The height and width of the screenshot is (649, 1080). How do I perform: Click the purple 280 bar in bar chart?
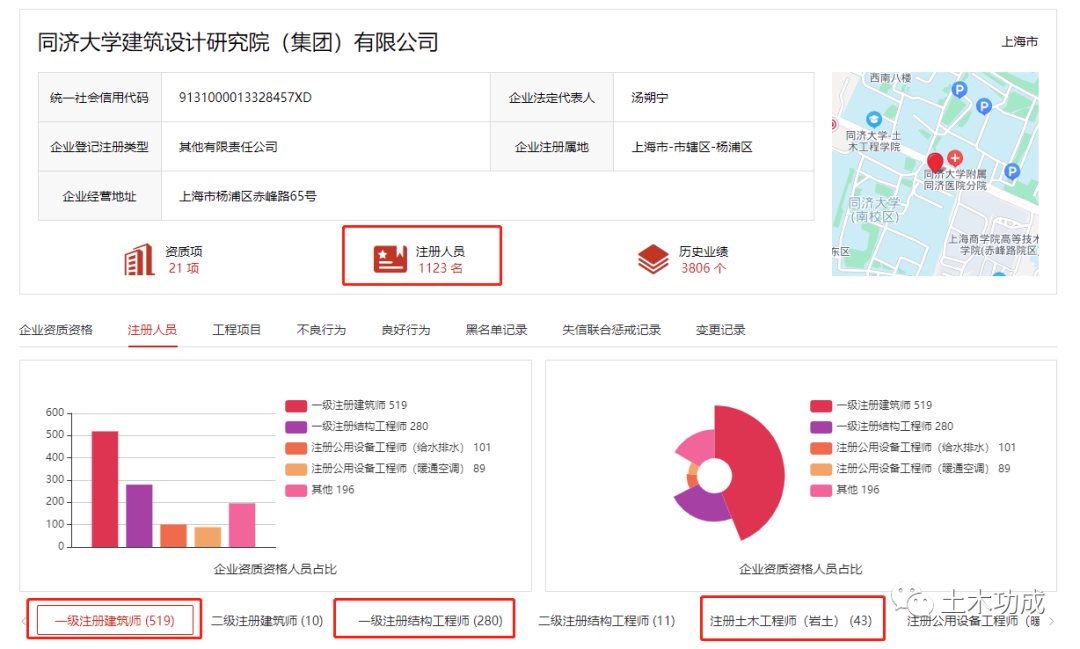[139, 516]
